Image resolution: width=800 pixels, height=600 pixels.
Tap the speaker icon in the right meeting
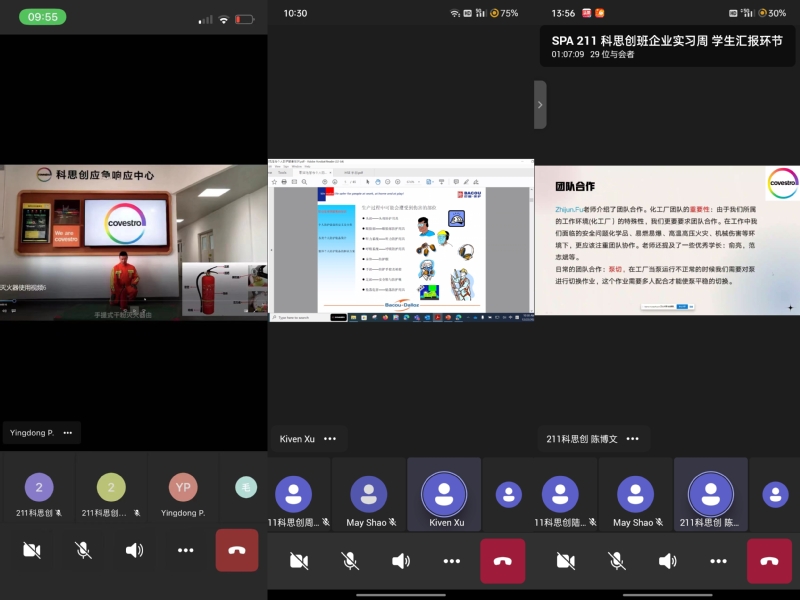point(668,561)
